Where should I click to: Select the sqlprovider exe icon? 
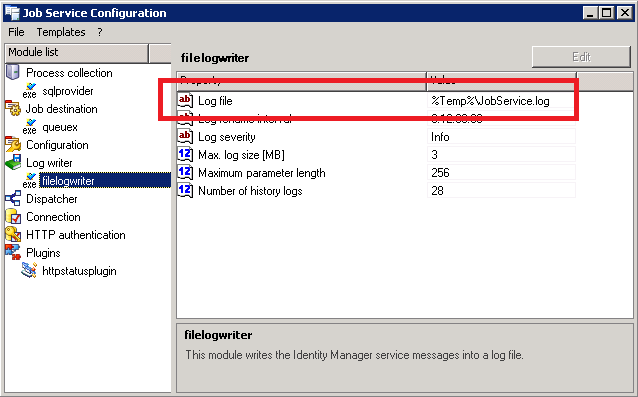tap(30, 91)
